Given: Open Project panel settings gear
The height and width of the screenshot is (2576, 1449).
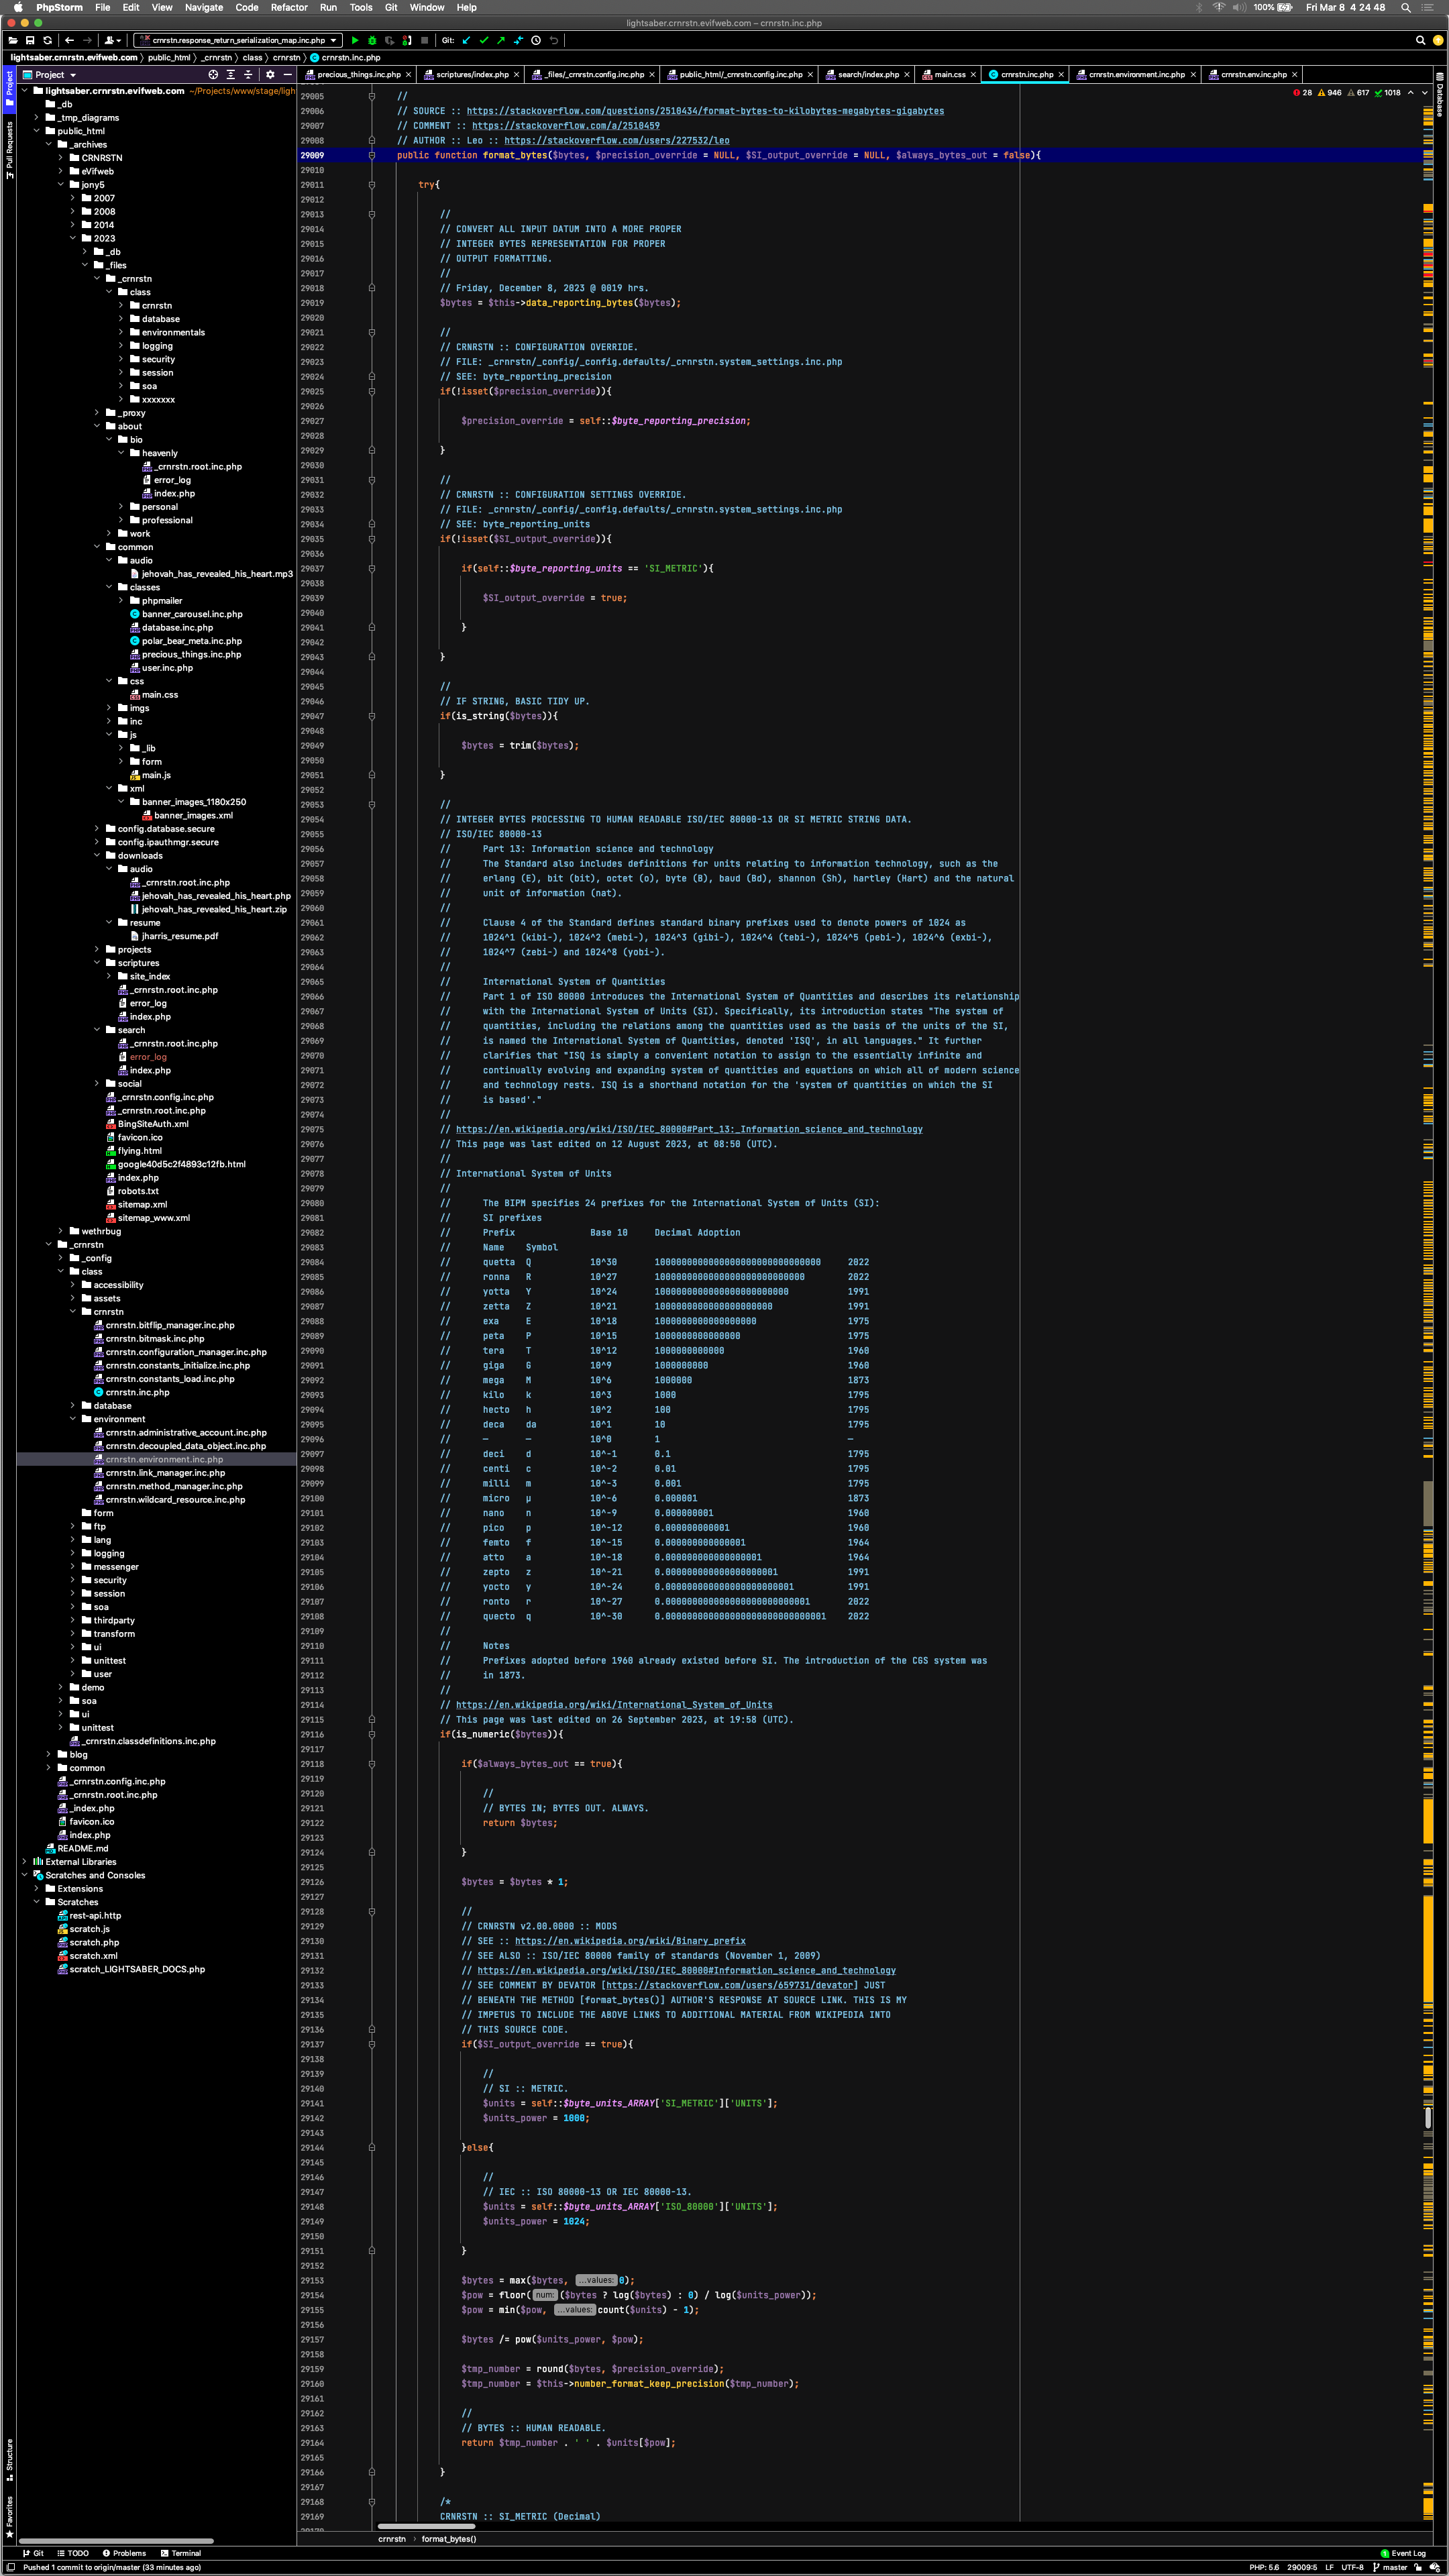Looking at the screenshot, I should (270, 74).
